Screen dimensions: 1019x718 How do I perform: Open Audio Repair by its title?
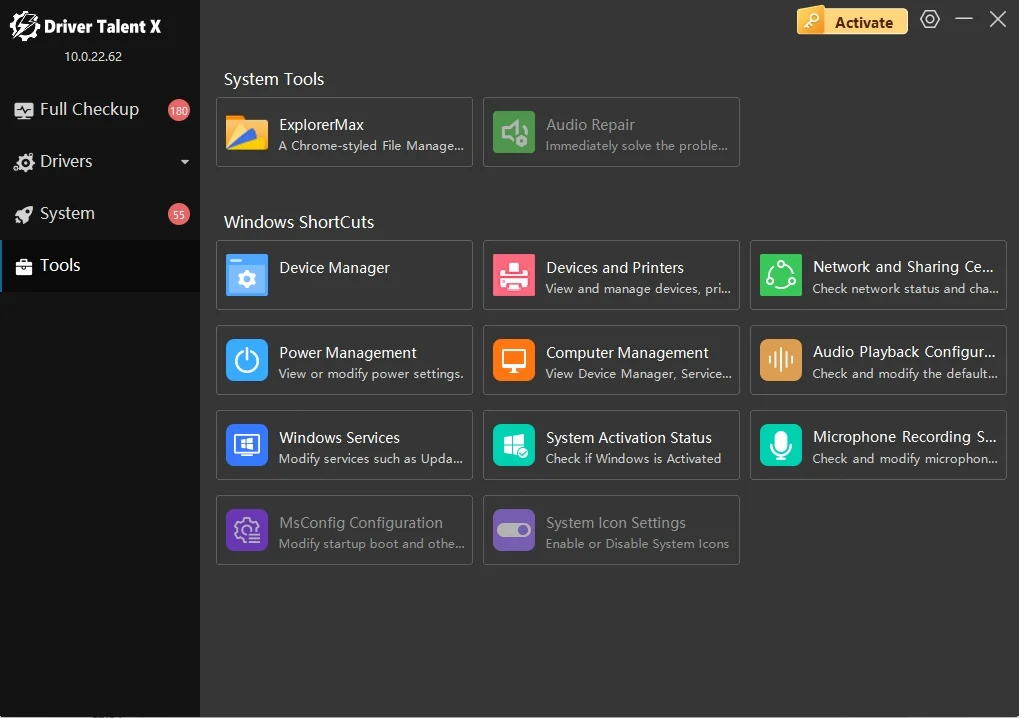[590, 125]
